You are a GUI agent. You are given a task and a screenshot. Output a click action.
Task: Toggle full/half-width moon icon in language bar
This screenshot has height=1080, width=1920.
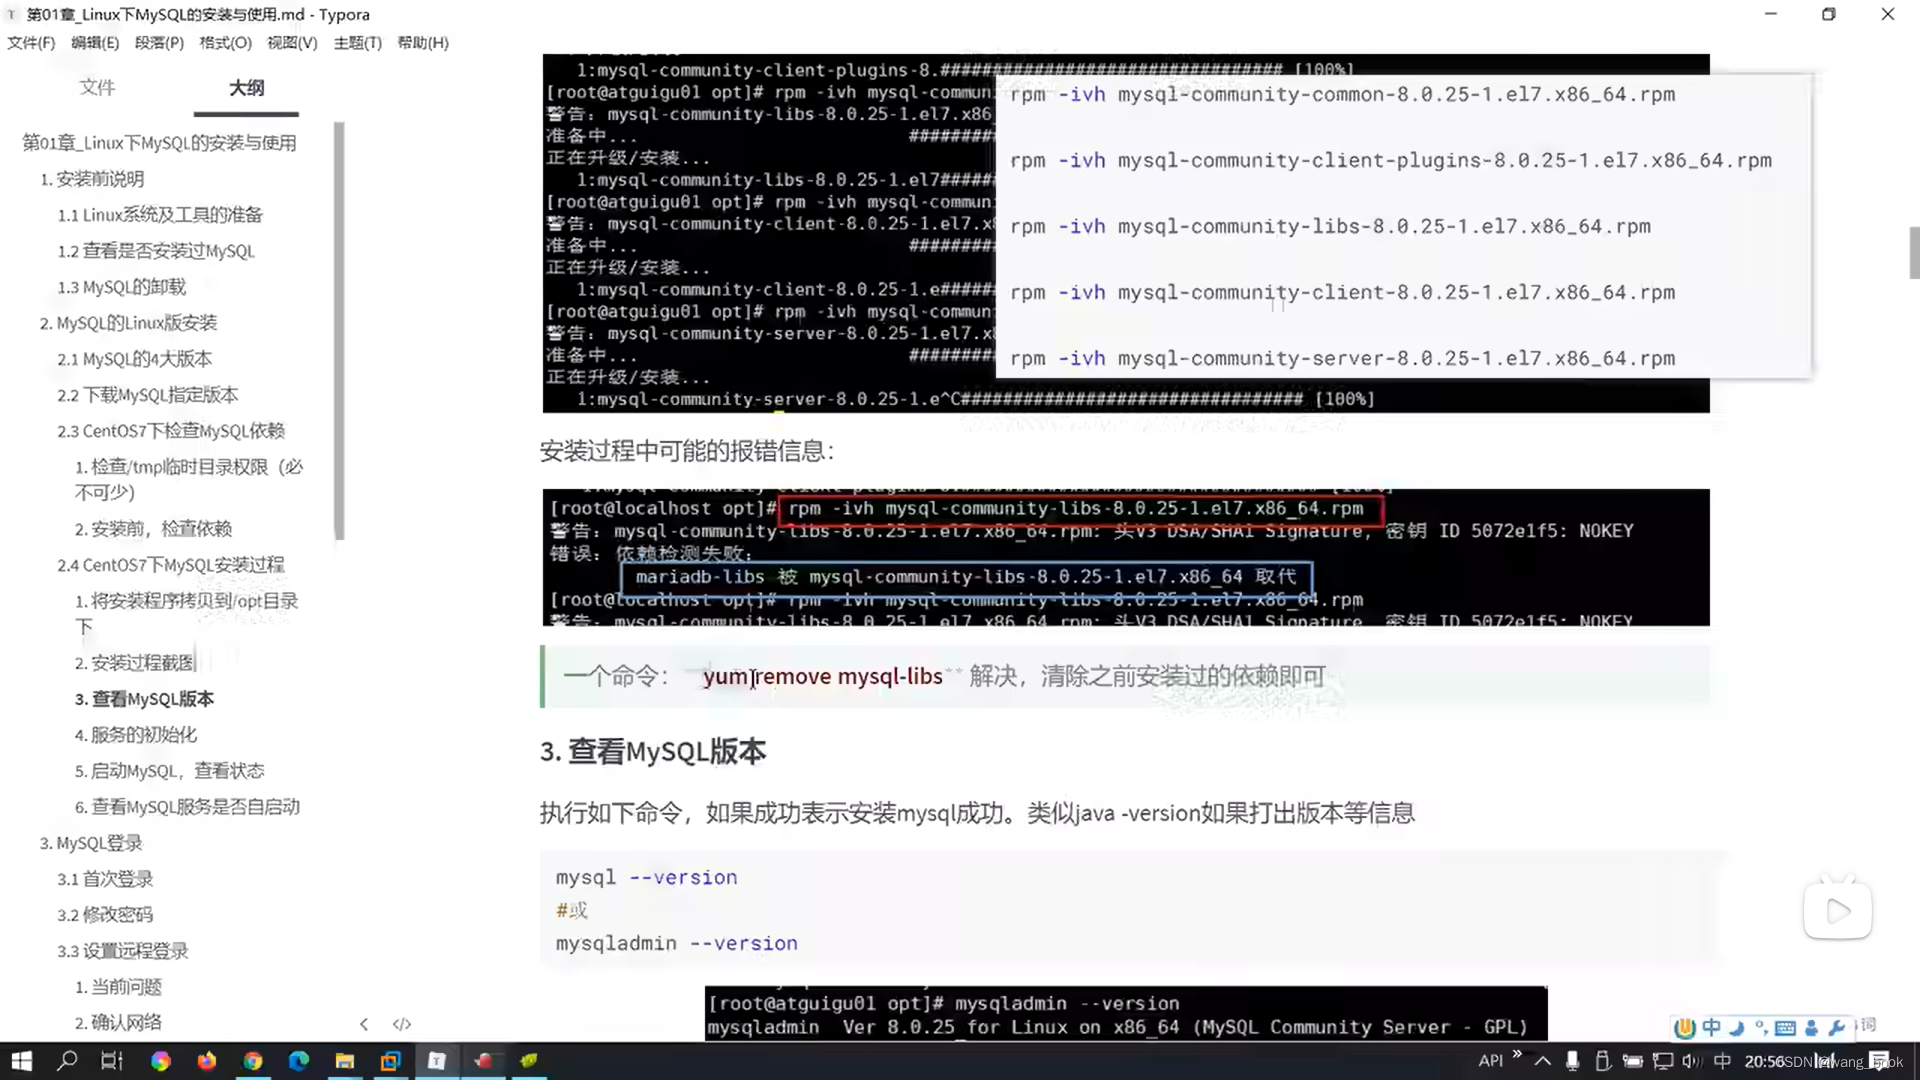(1737, 1028)
